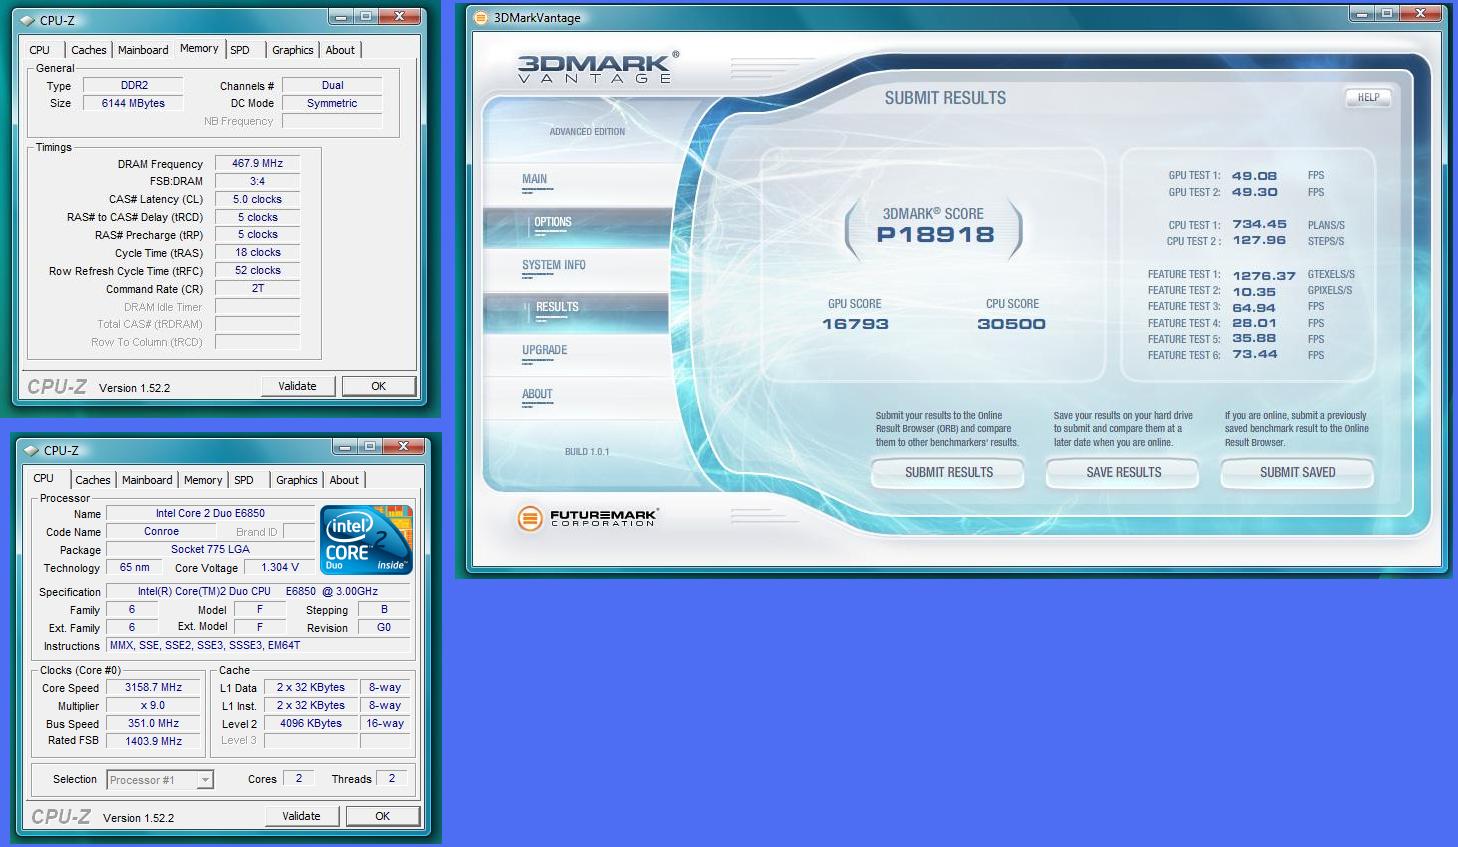Click the Level 2 cache value 4096 KBytes
The image size is (1458, 847).
[310, 723]
